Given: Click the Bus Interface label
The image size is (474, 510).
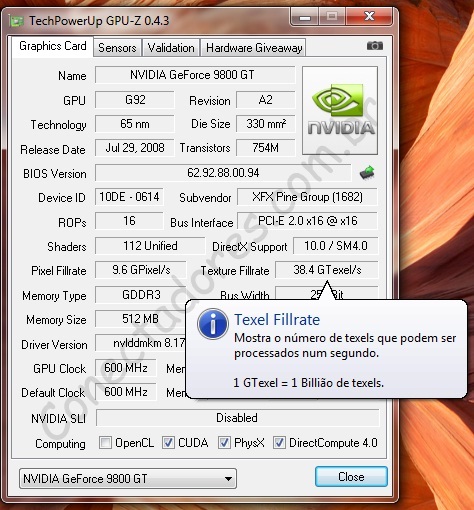Looking at the screenshot, I should (x=202, y=223).
